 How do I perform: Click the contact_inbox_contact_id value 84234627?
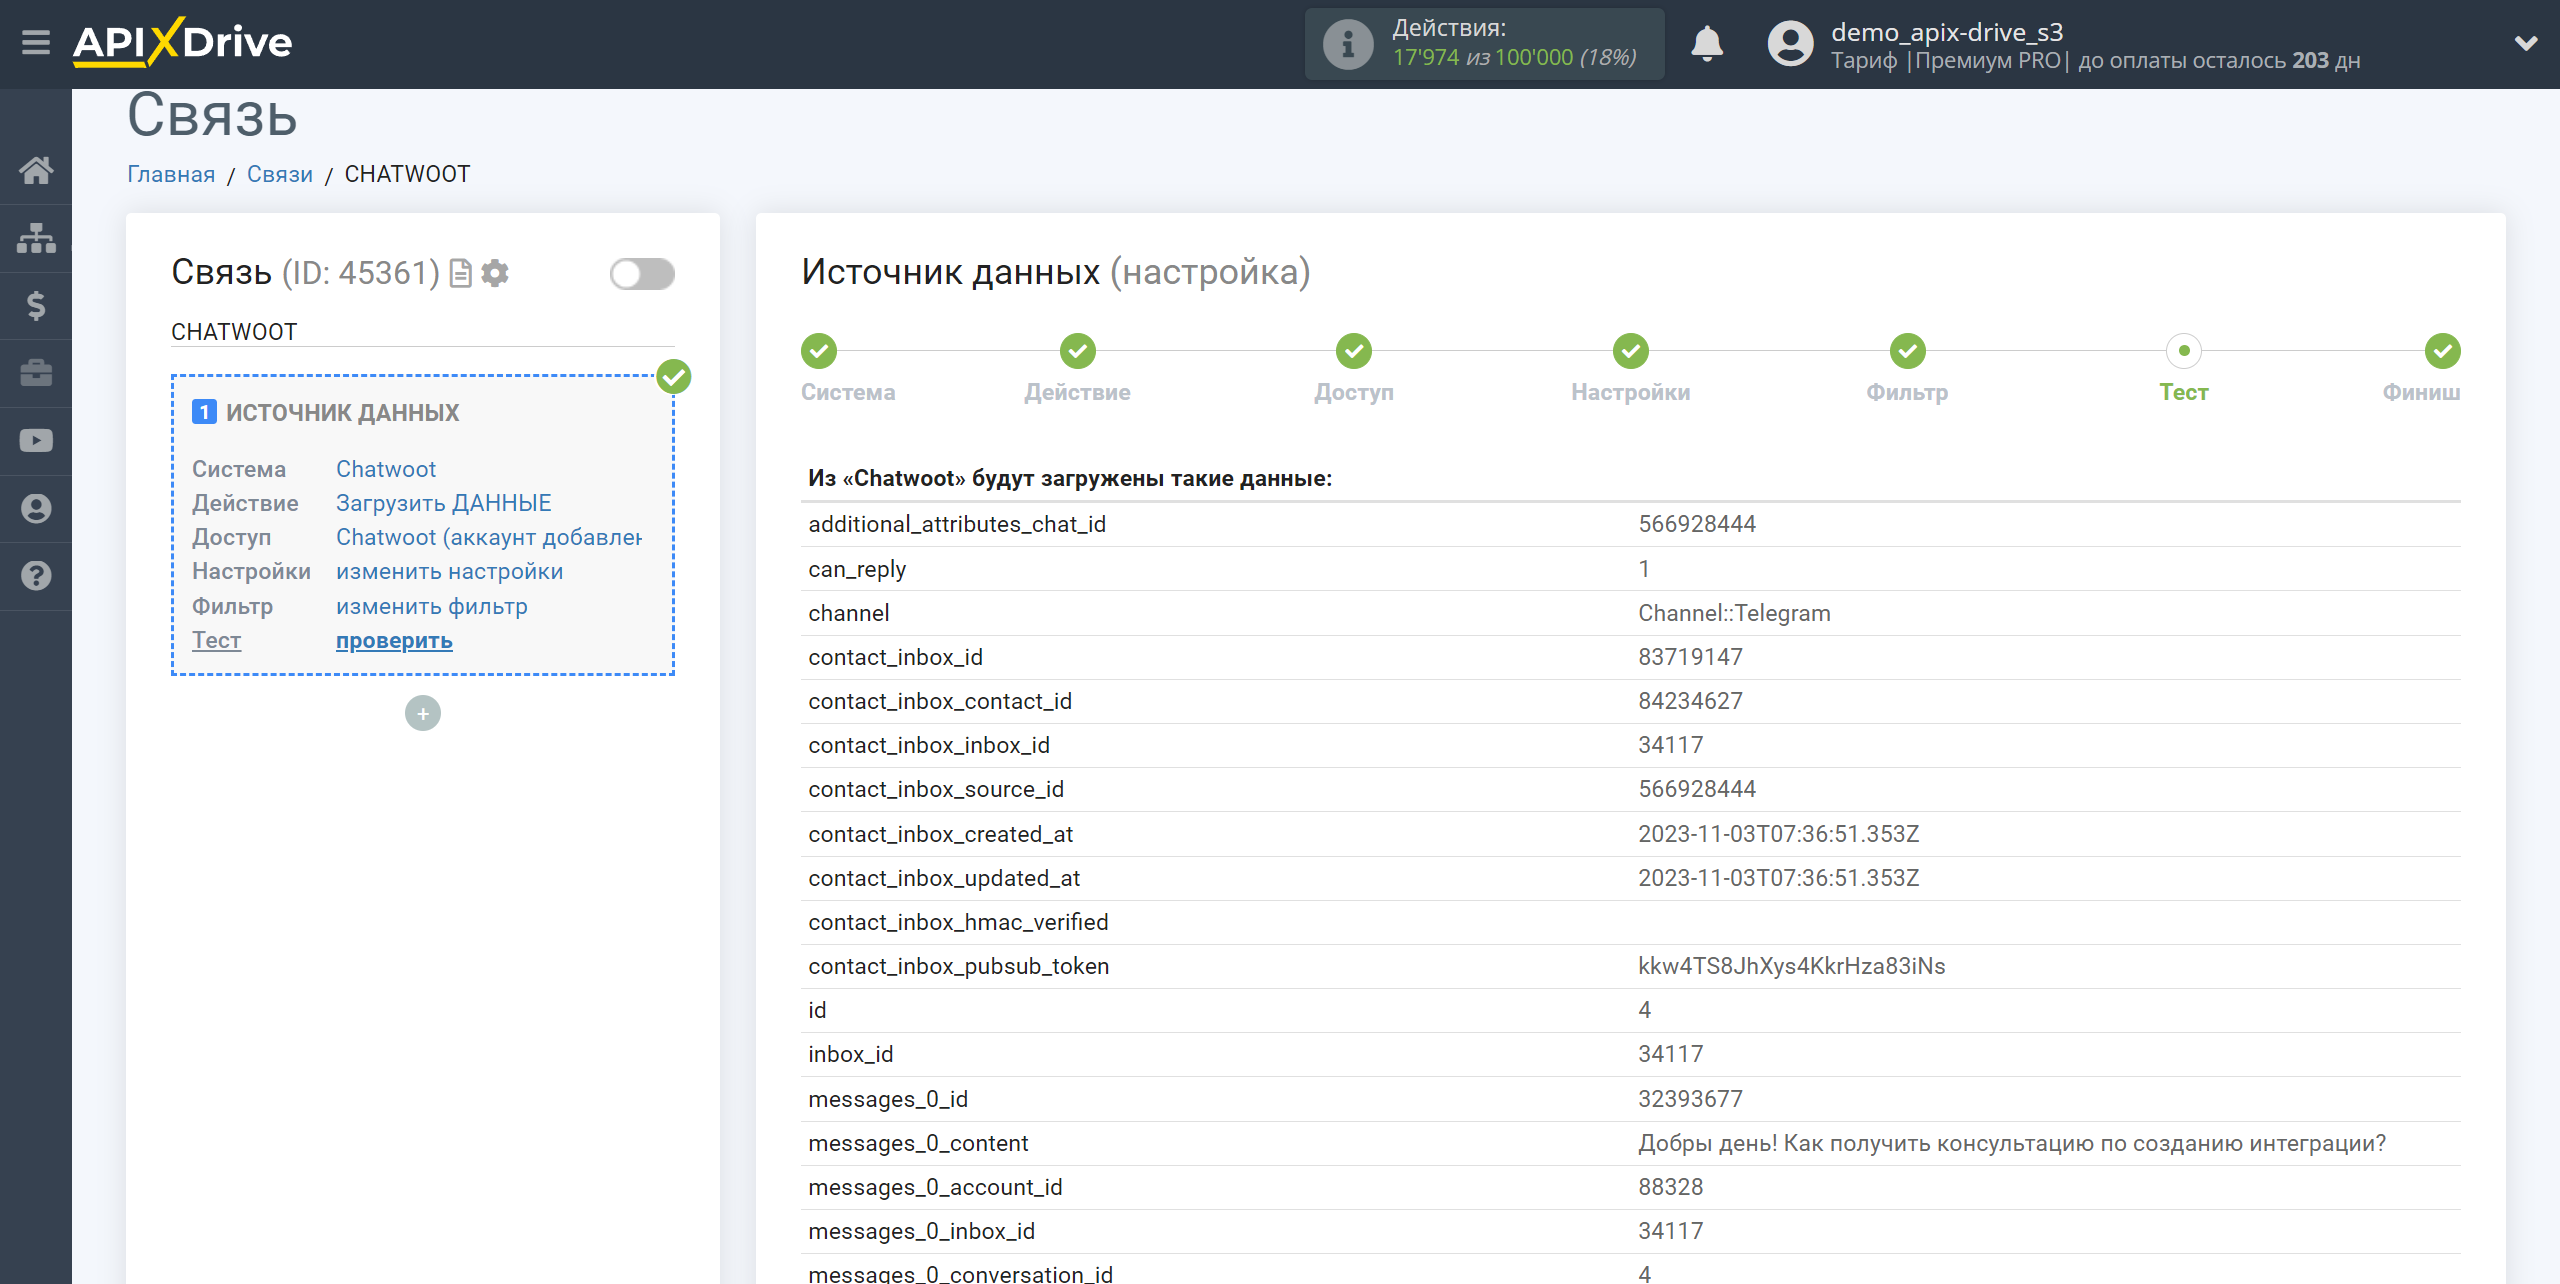(1690, 701)
